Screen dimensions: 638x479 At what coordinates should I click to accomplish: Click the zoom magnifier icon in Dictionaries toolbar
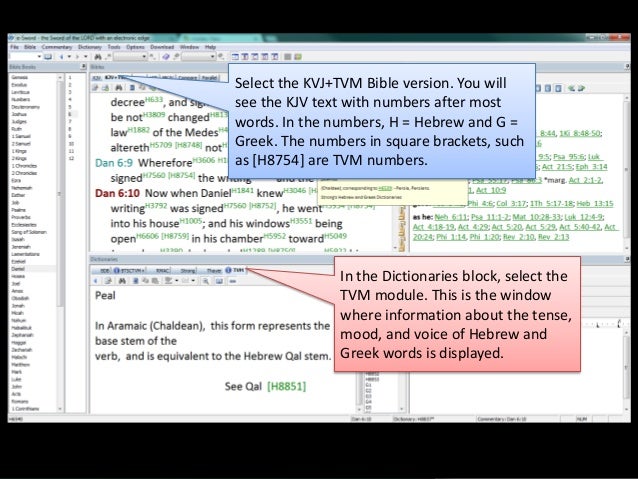click(x=206, y=281)
